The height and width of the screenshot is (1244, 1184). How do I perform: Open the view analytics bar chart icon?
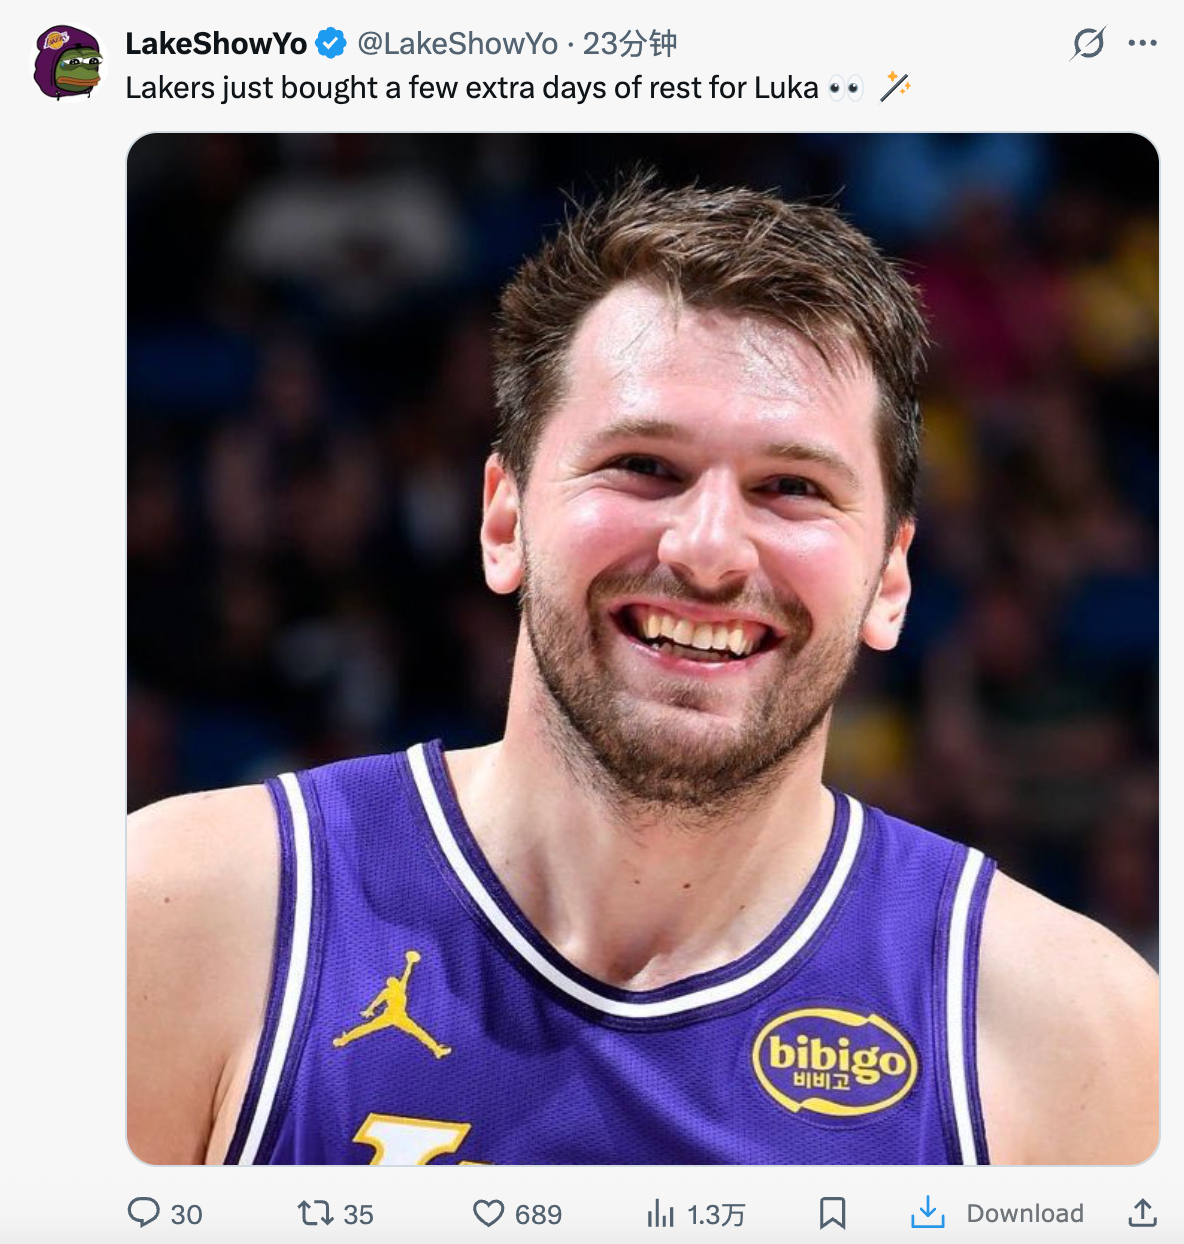tap(660, 1214)
